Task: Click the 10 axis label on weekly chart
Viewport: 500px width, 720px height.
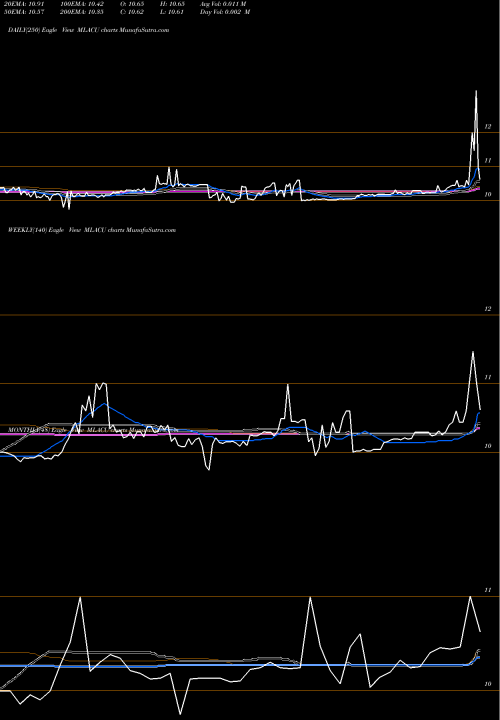Action: click(x=488, y=446)
